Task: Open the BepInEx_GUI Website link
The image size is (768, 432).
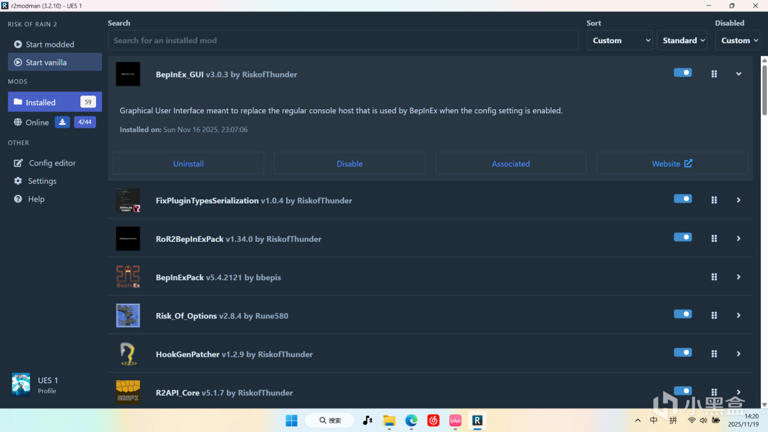Action: pyautogui.click(x=672, y=164)
